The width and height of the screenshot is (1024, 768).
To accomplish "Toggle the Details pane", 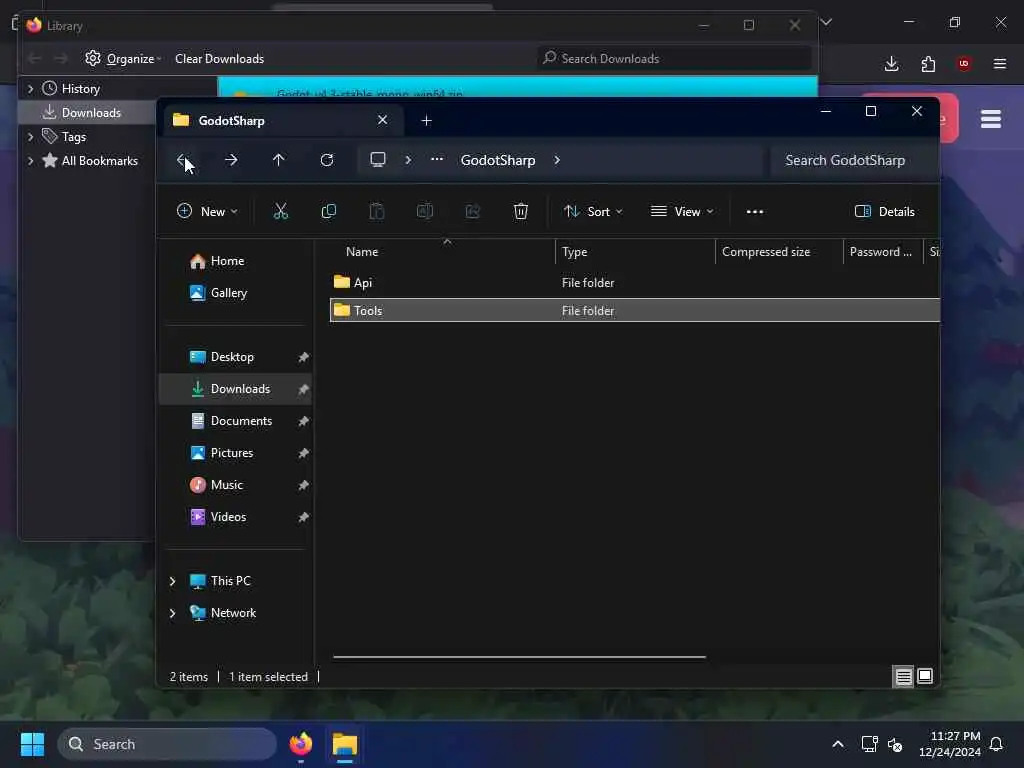I will pos(885,212).
